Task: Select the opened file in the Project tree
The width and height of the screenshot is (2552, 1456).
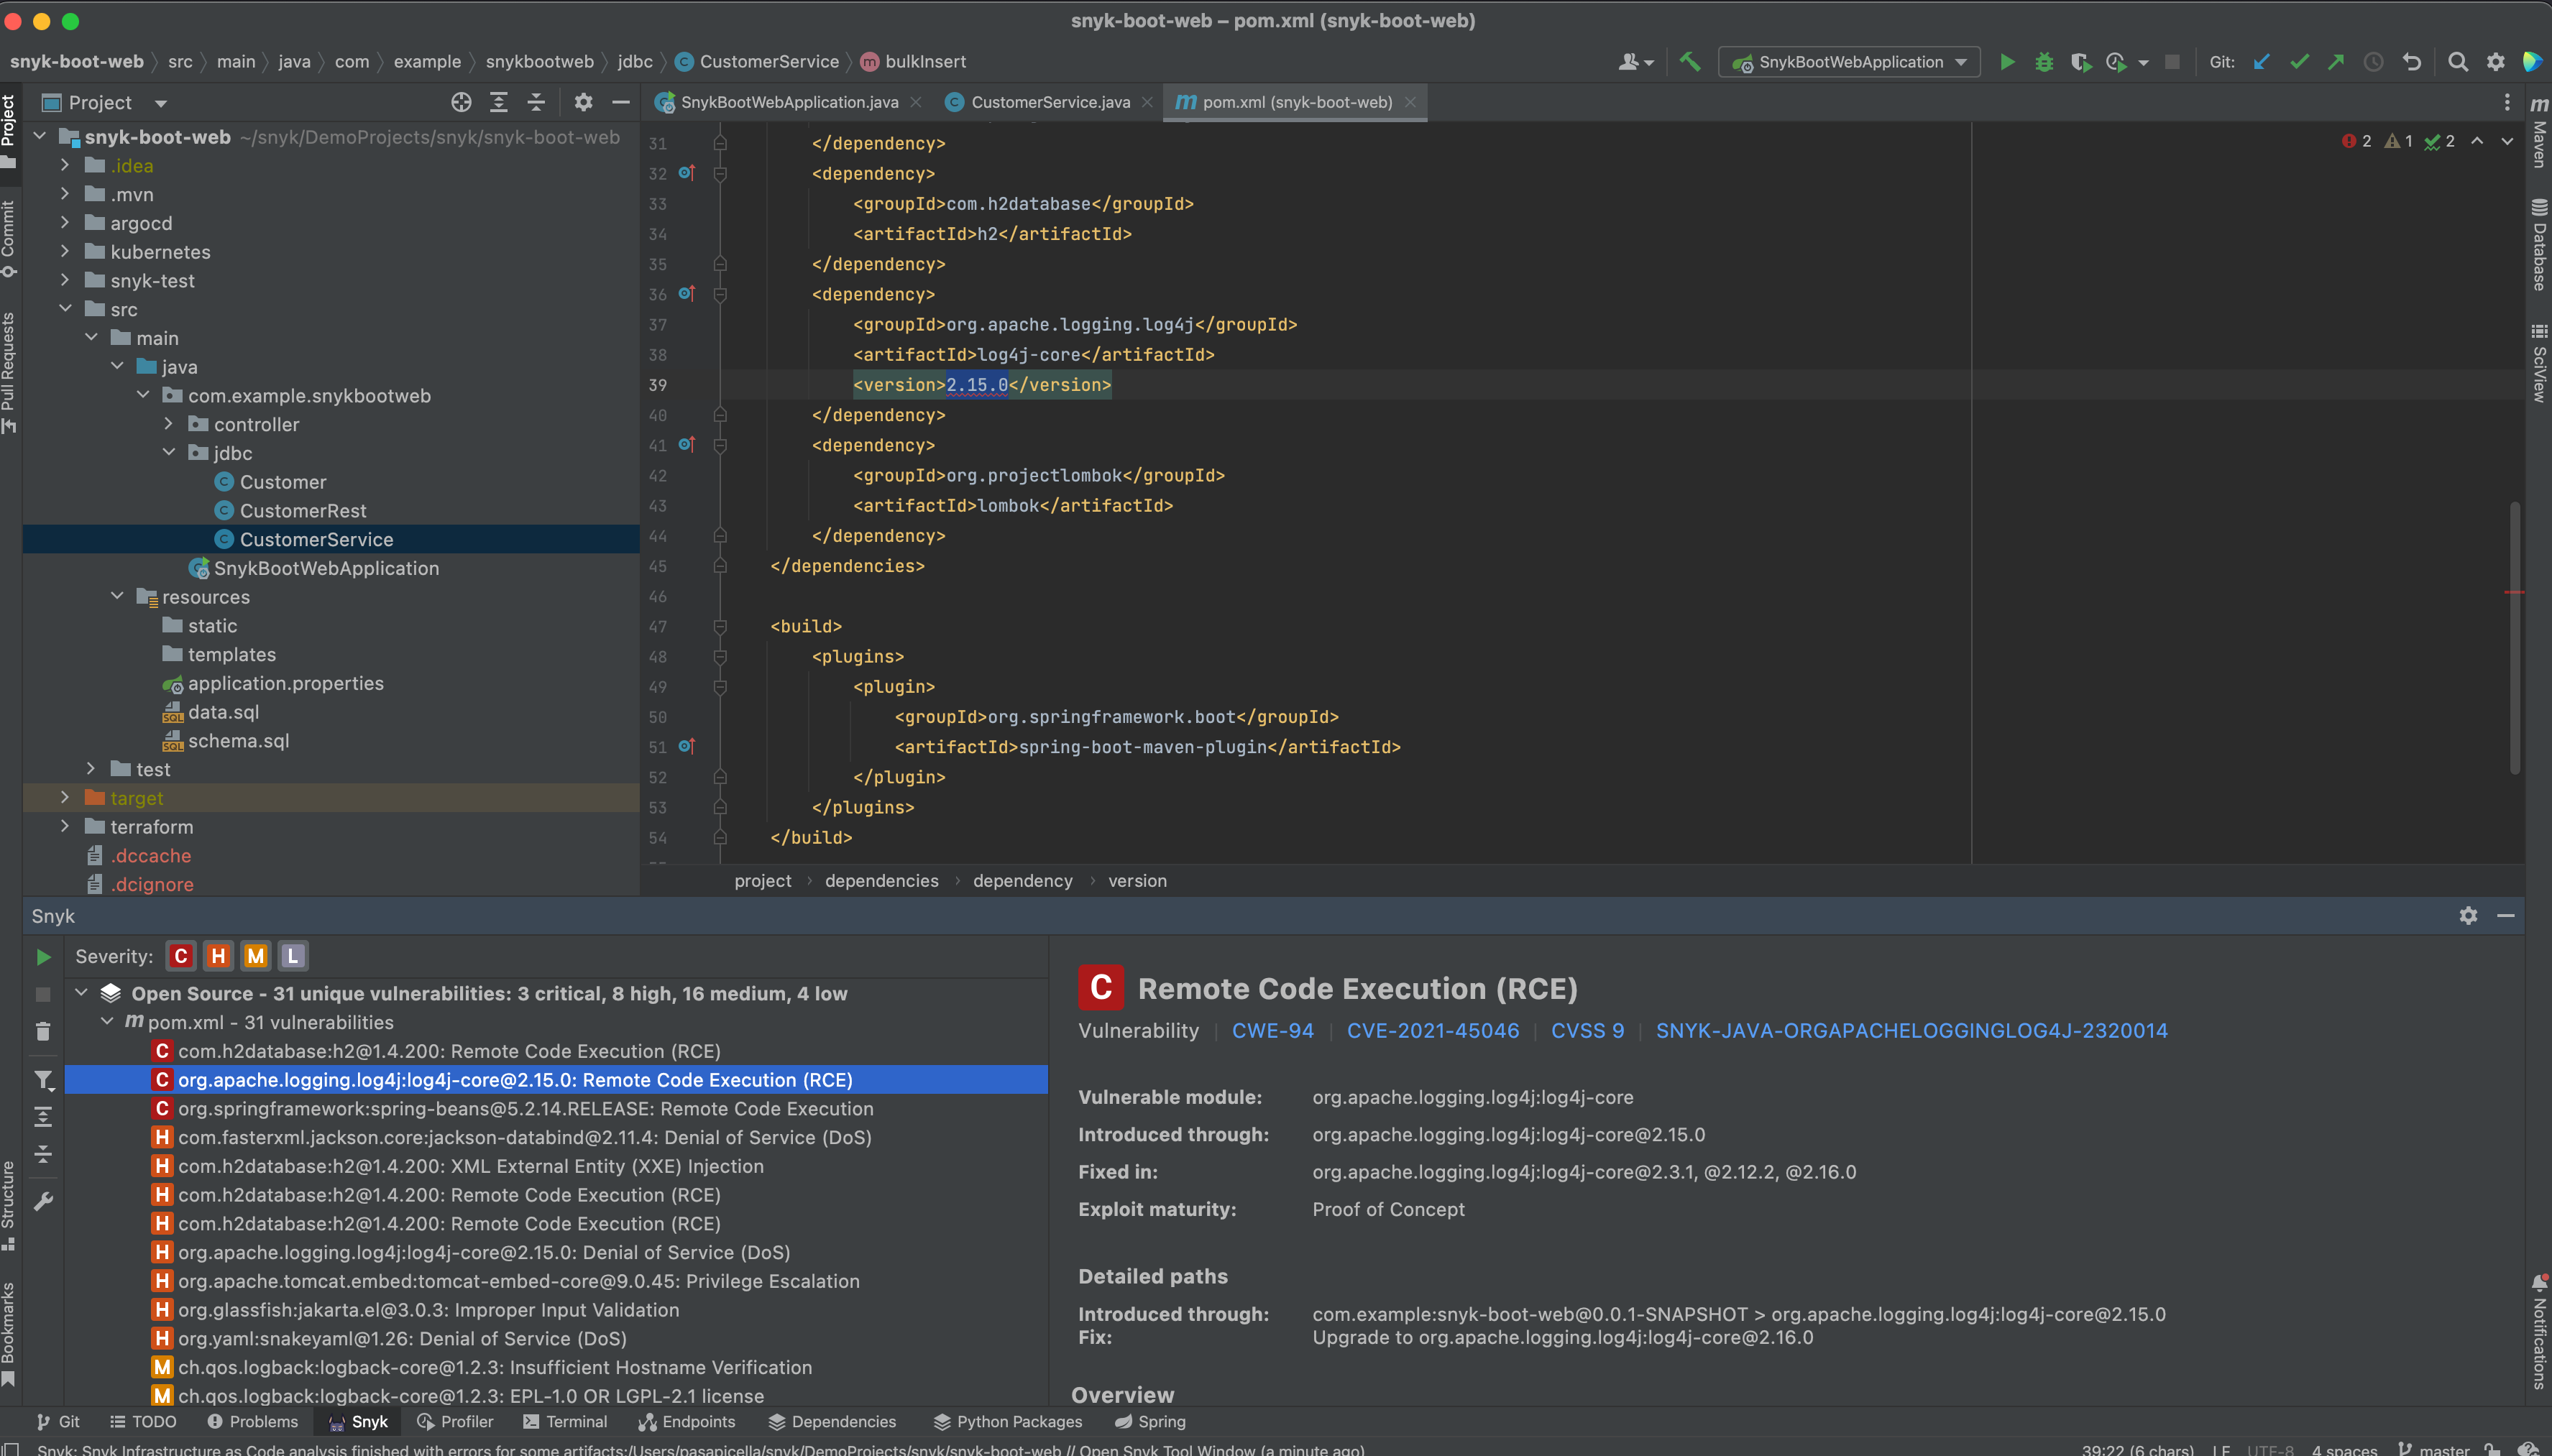Action: (461, 102)
